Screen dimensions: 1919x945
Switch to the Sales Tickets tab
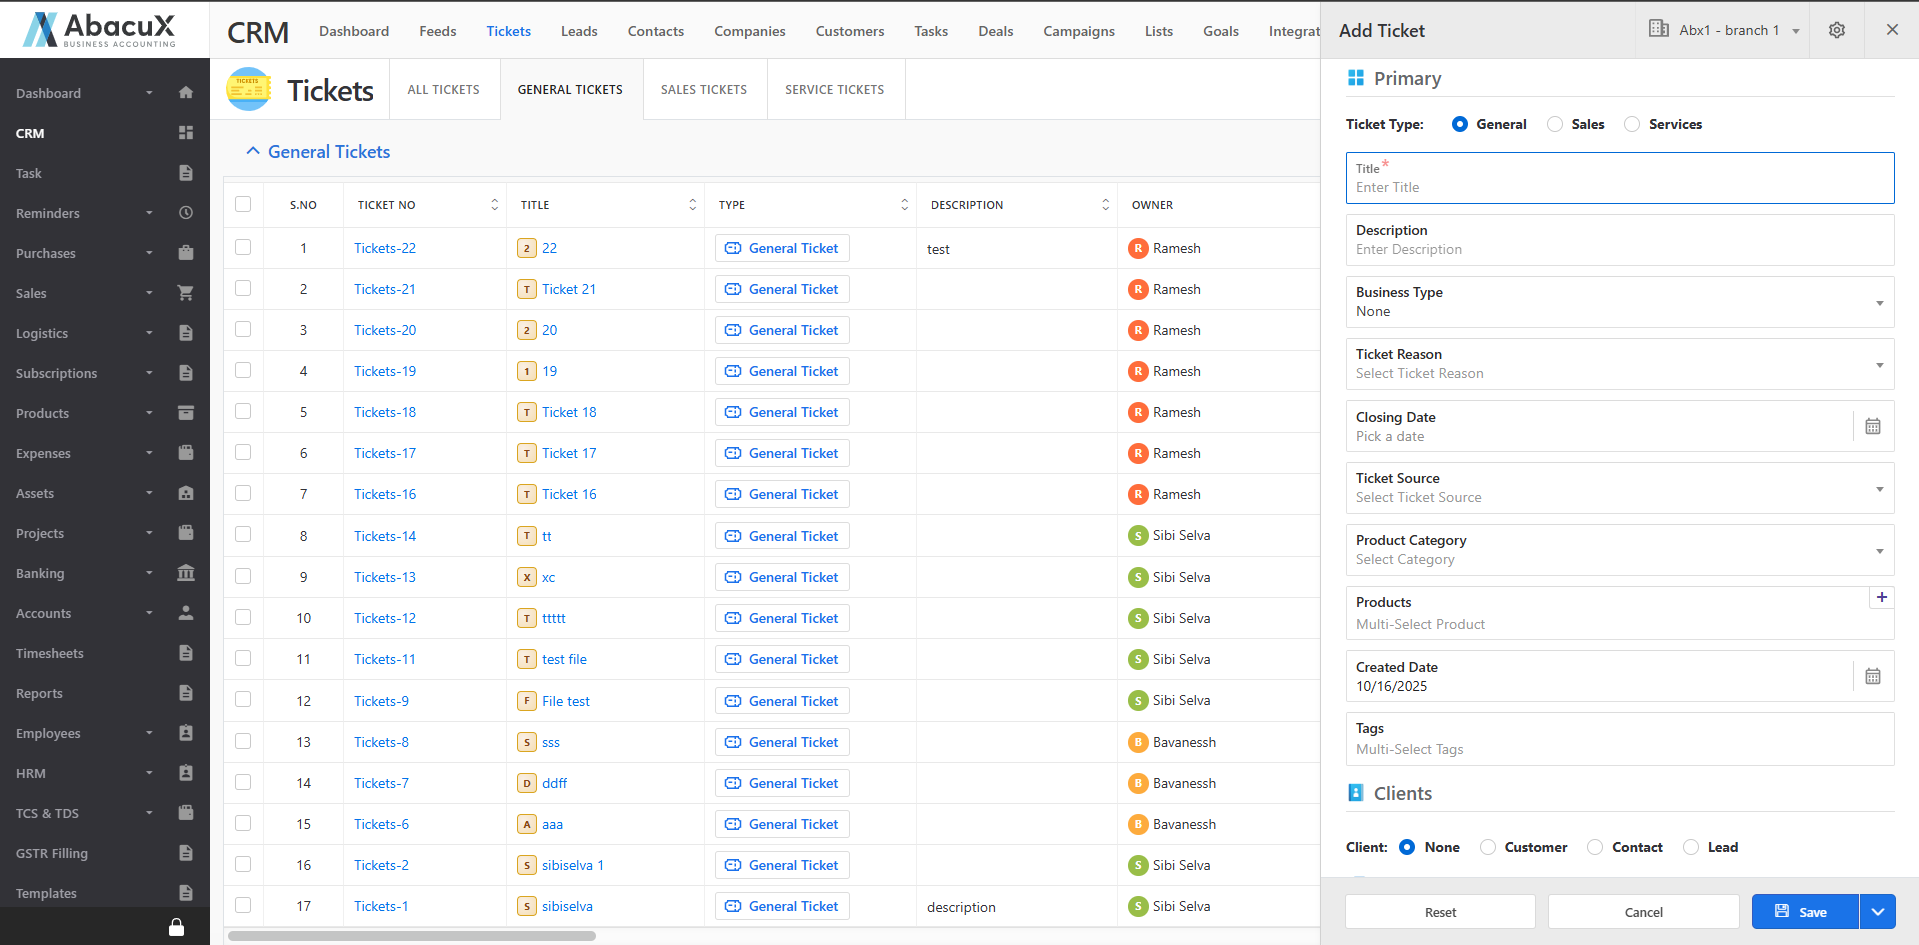703,90
